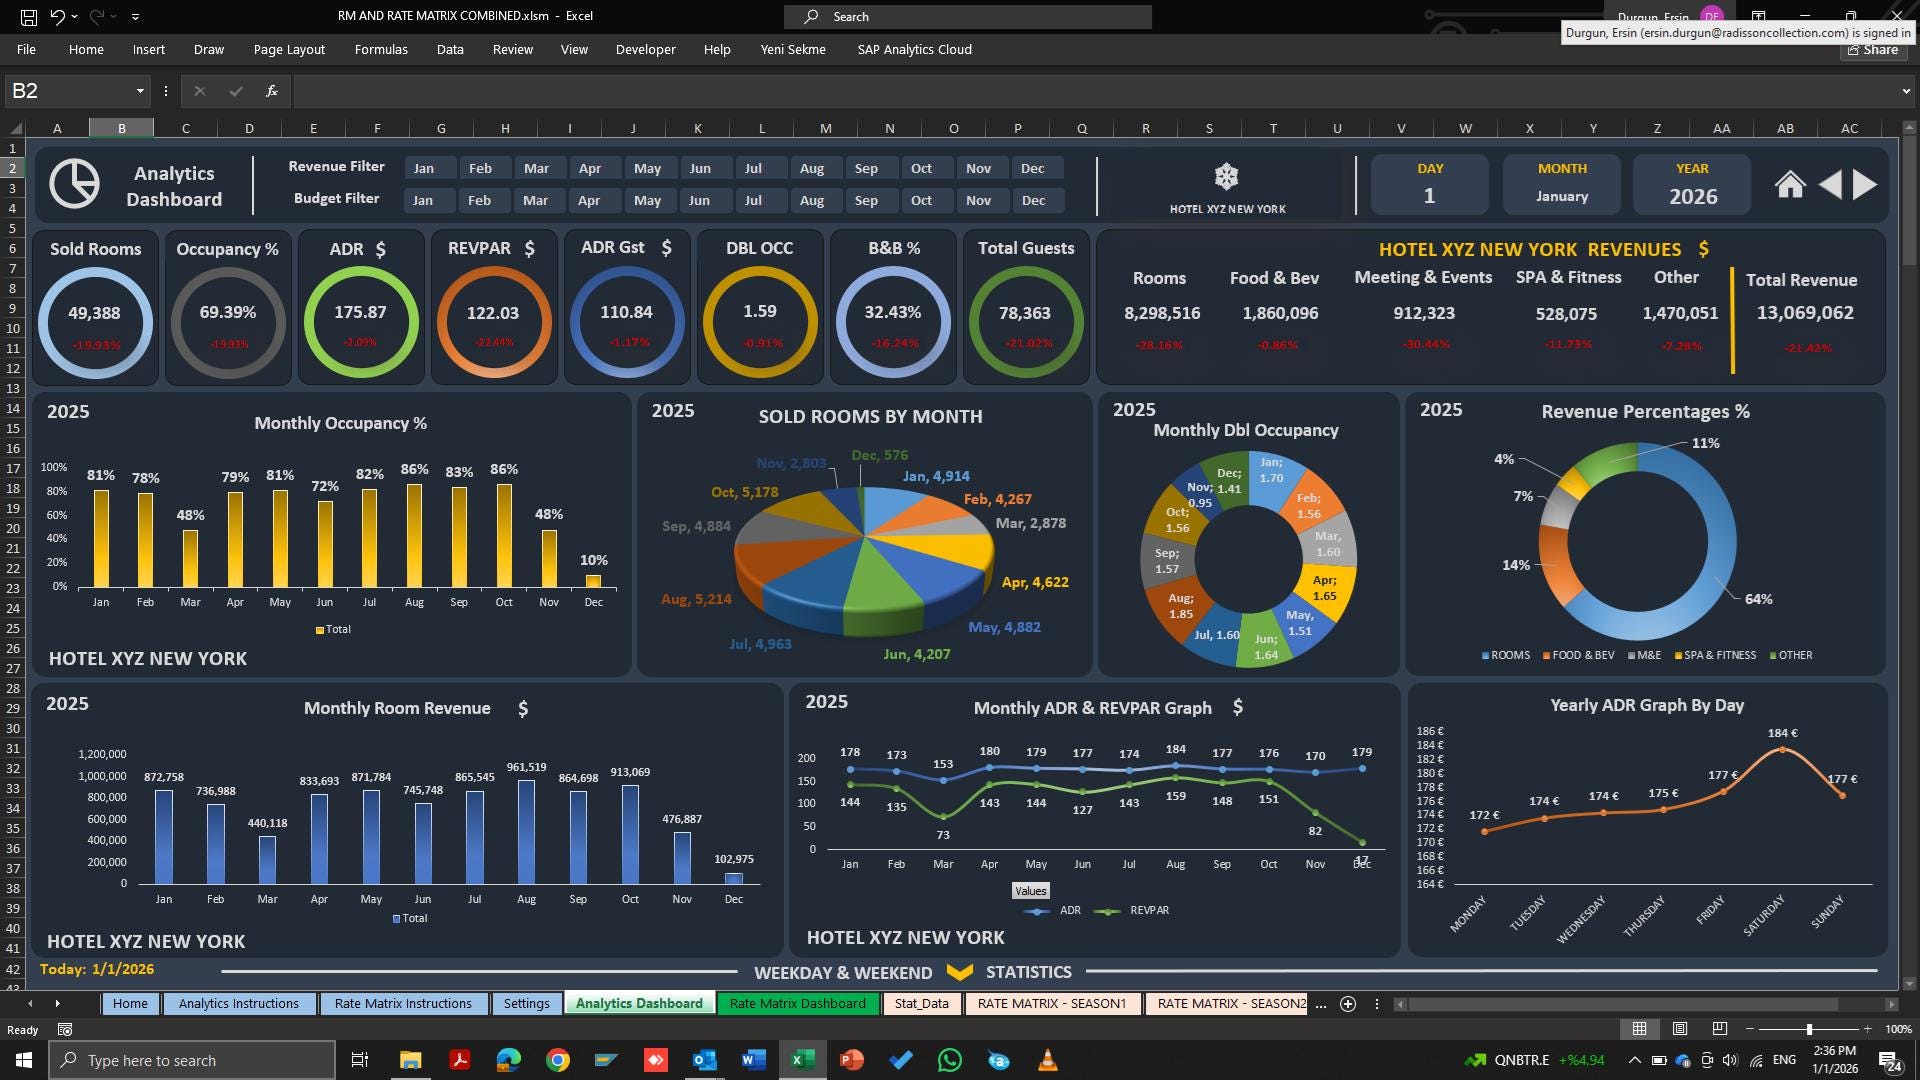This screenshot has width=1920, height=1080.
Task: Click the DAY 1 selector box
Action: click(1429, 184)
